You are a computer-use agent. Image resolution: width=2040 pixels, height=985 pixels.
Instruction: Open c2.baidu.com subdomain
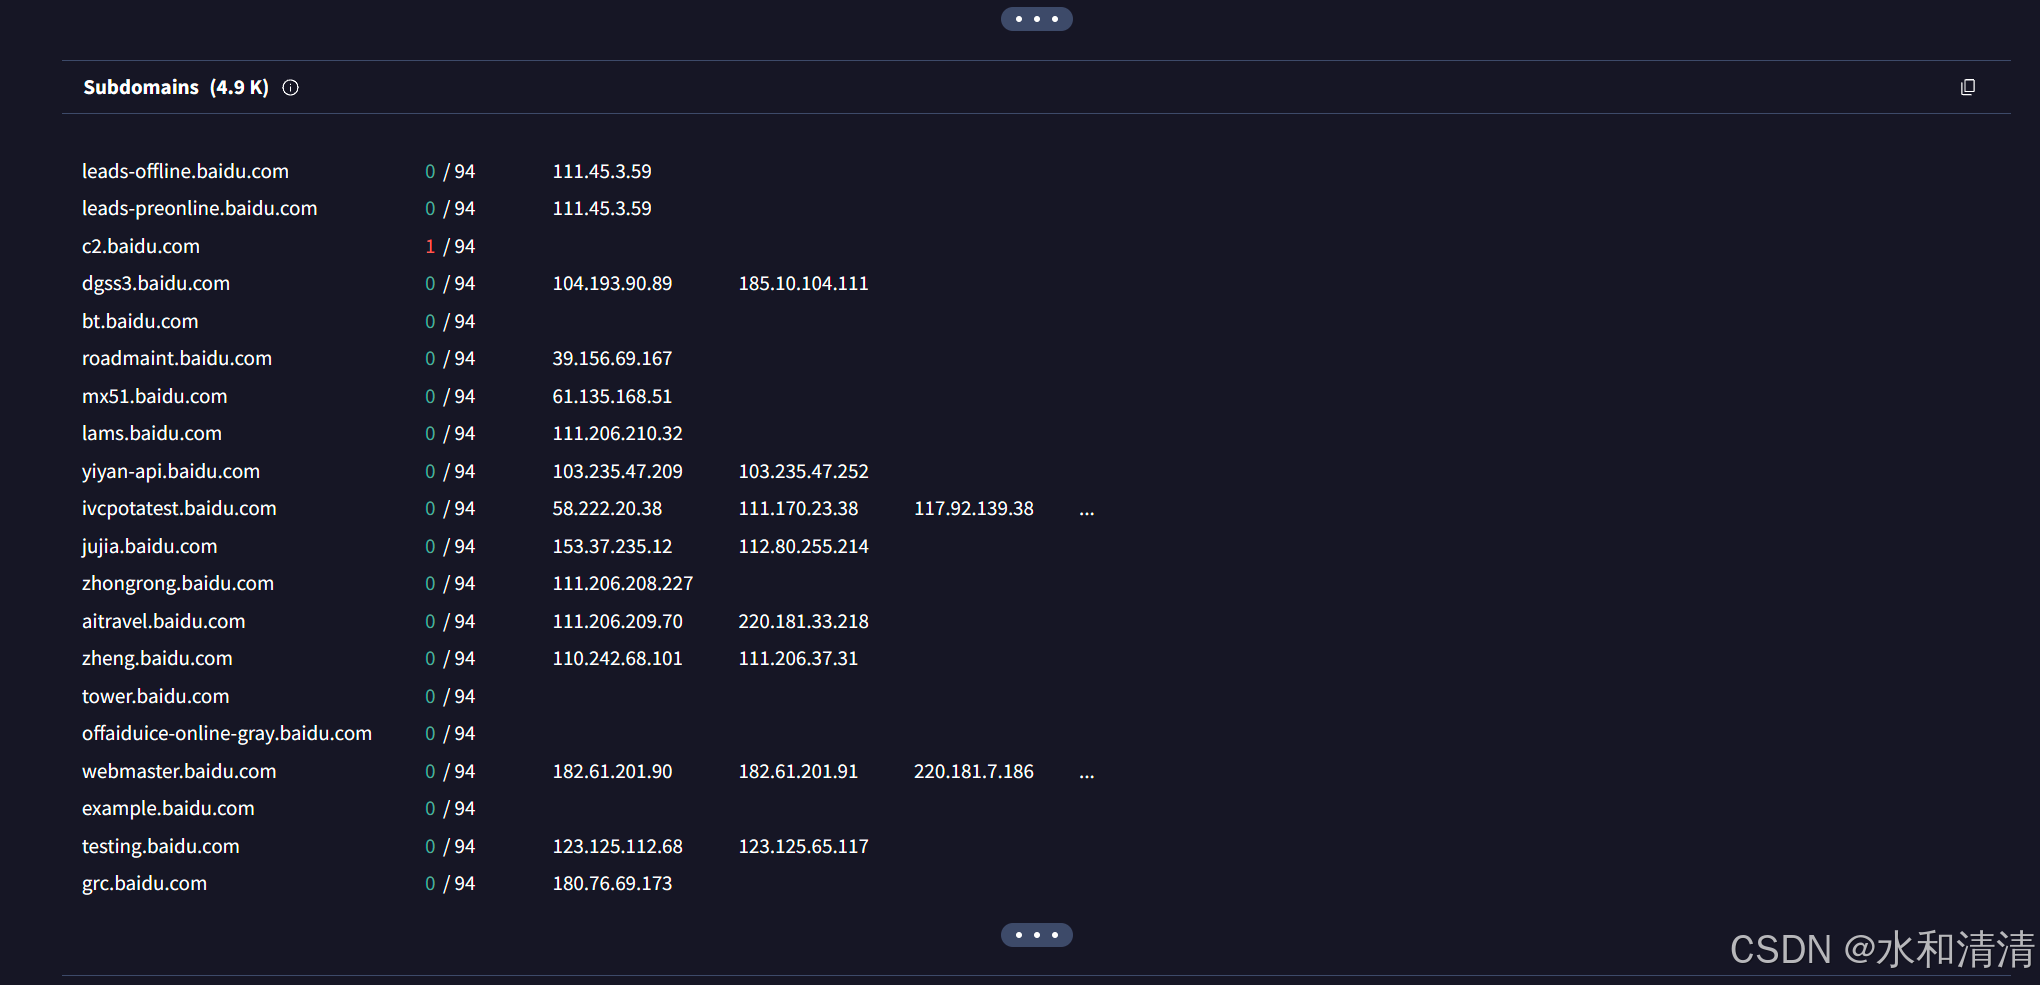[141, 246]
